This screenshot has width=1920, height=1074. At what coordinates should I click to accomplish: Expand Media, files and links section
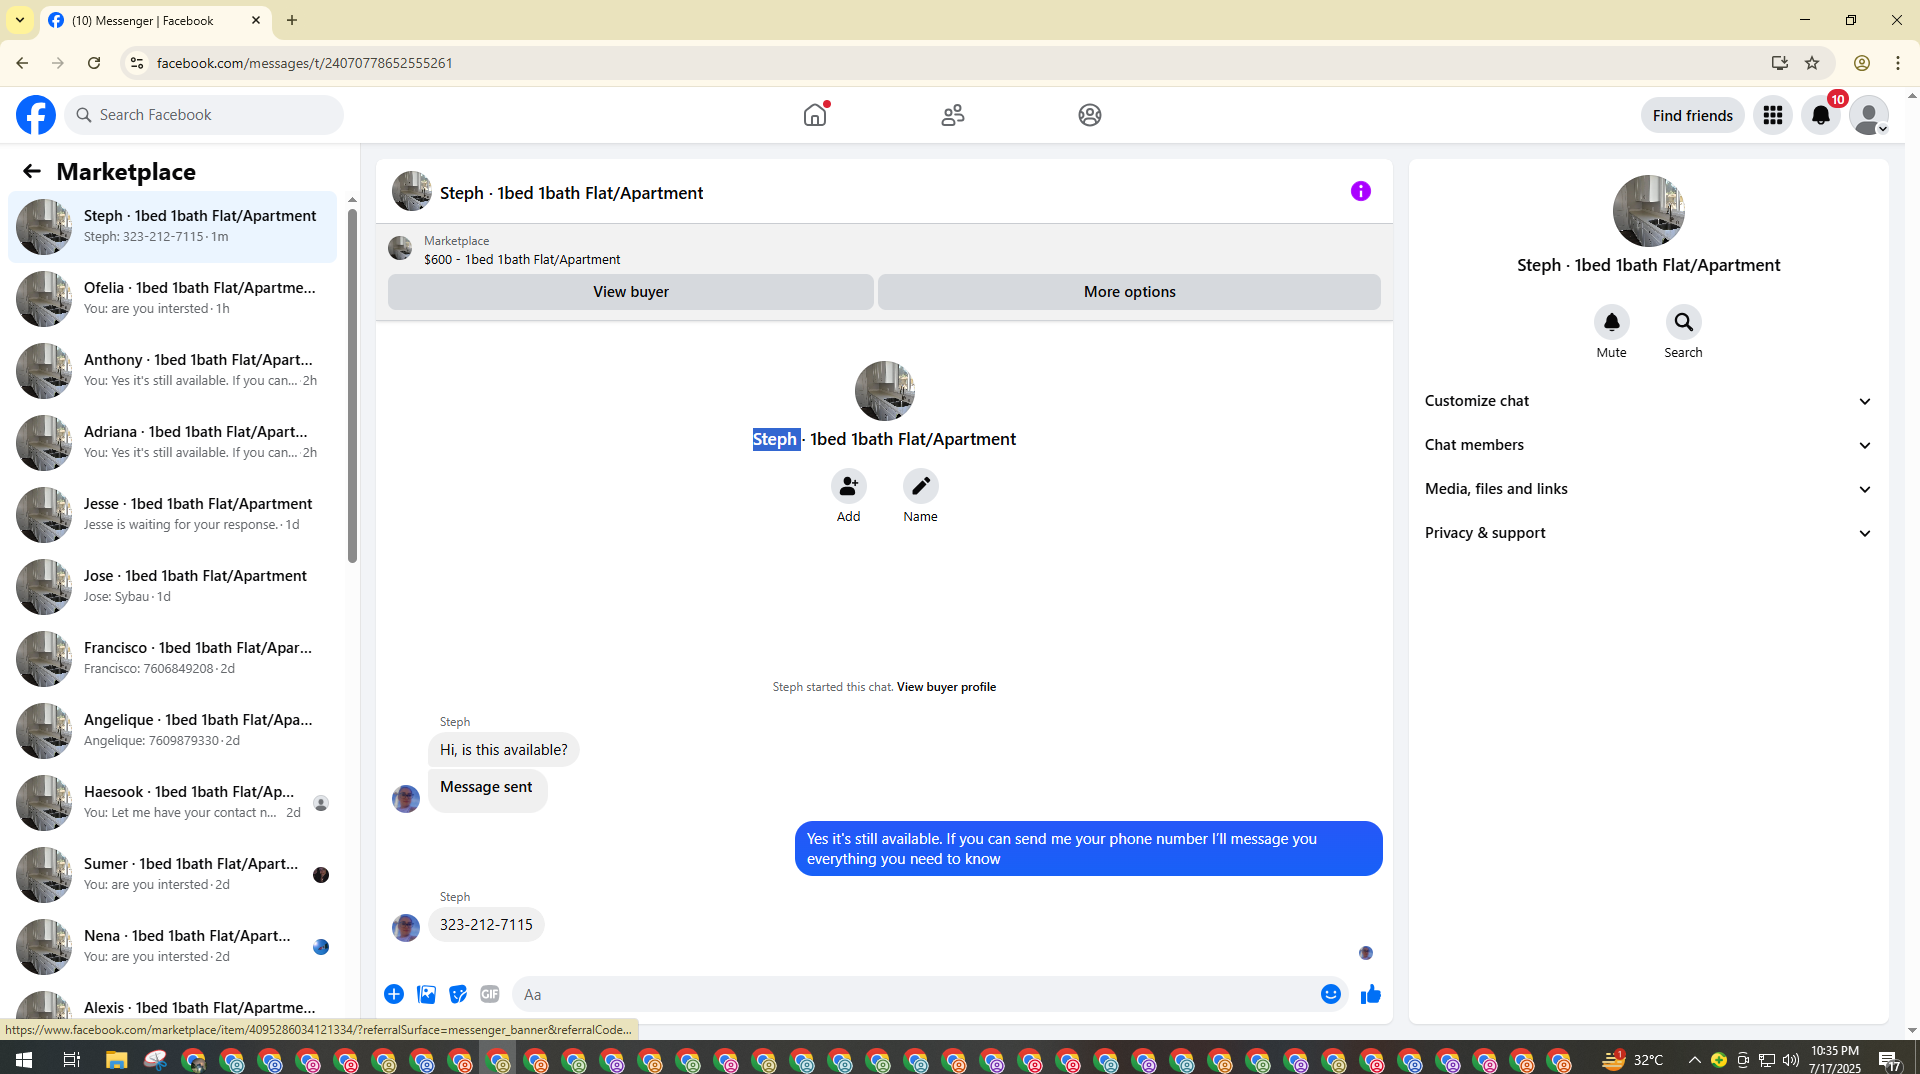1648,489
